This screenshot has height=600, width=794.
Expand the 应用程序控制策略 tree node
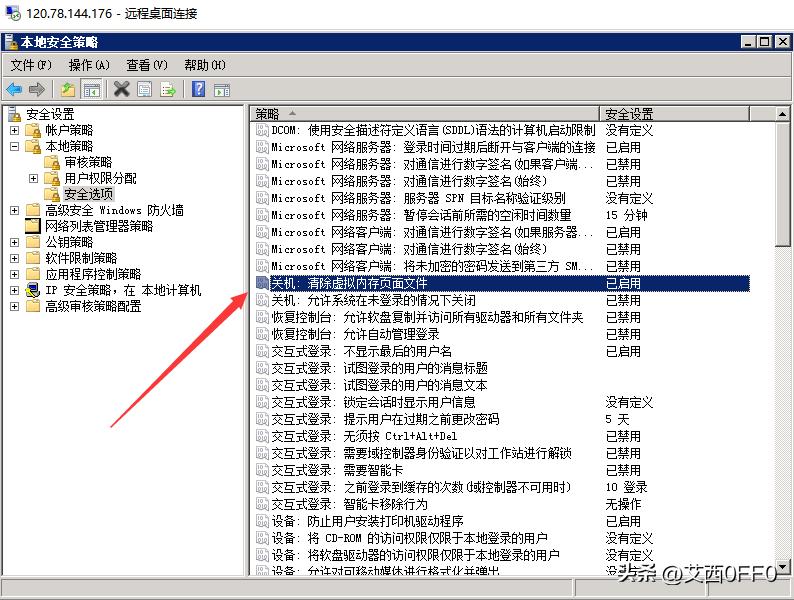tap(14, 274)
